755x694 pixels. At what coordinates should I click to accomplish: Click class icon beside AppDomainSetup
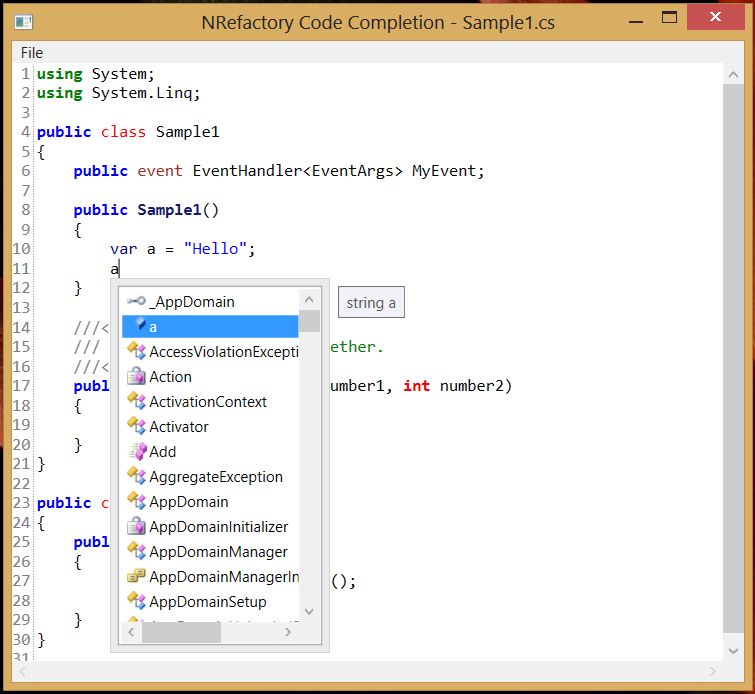click(136, 601)
